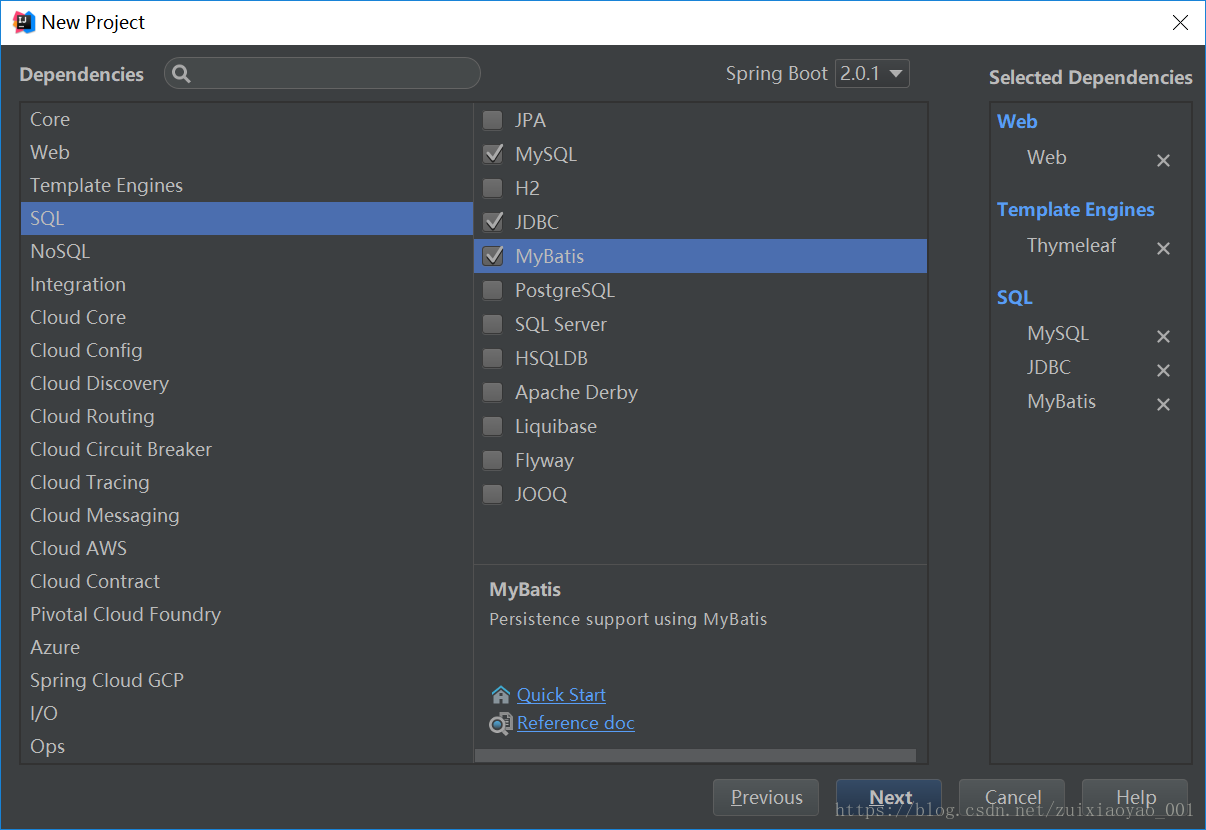The image size is (1206, 830).
Task: Open the Reference doc link
Action: click(x=576, y=723)
